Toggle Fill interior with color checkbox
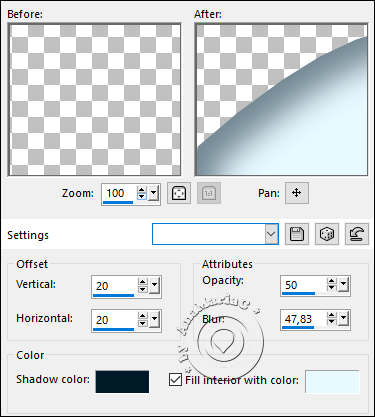This screenshot has width=375, height=417. [175, 380]
